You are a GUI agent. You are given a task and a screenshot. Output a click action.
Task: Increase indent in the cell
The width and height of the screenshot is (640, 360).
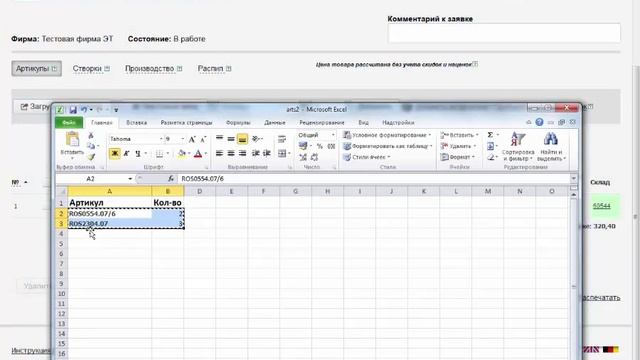(x=267, y=153)
